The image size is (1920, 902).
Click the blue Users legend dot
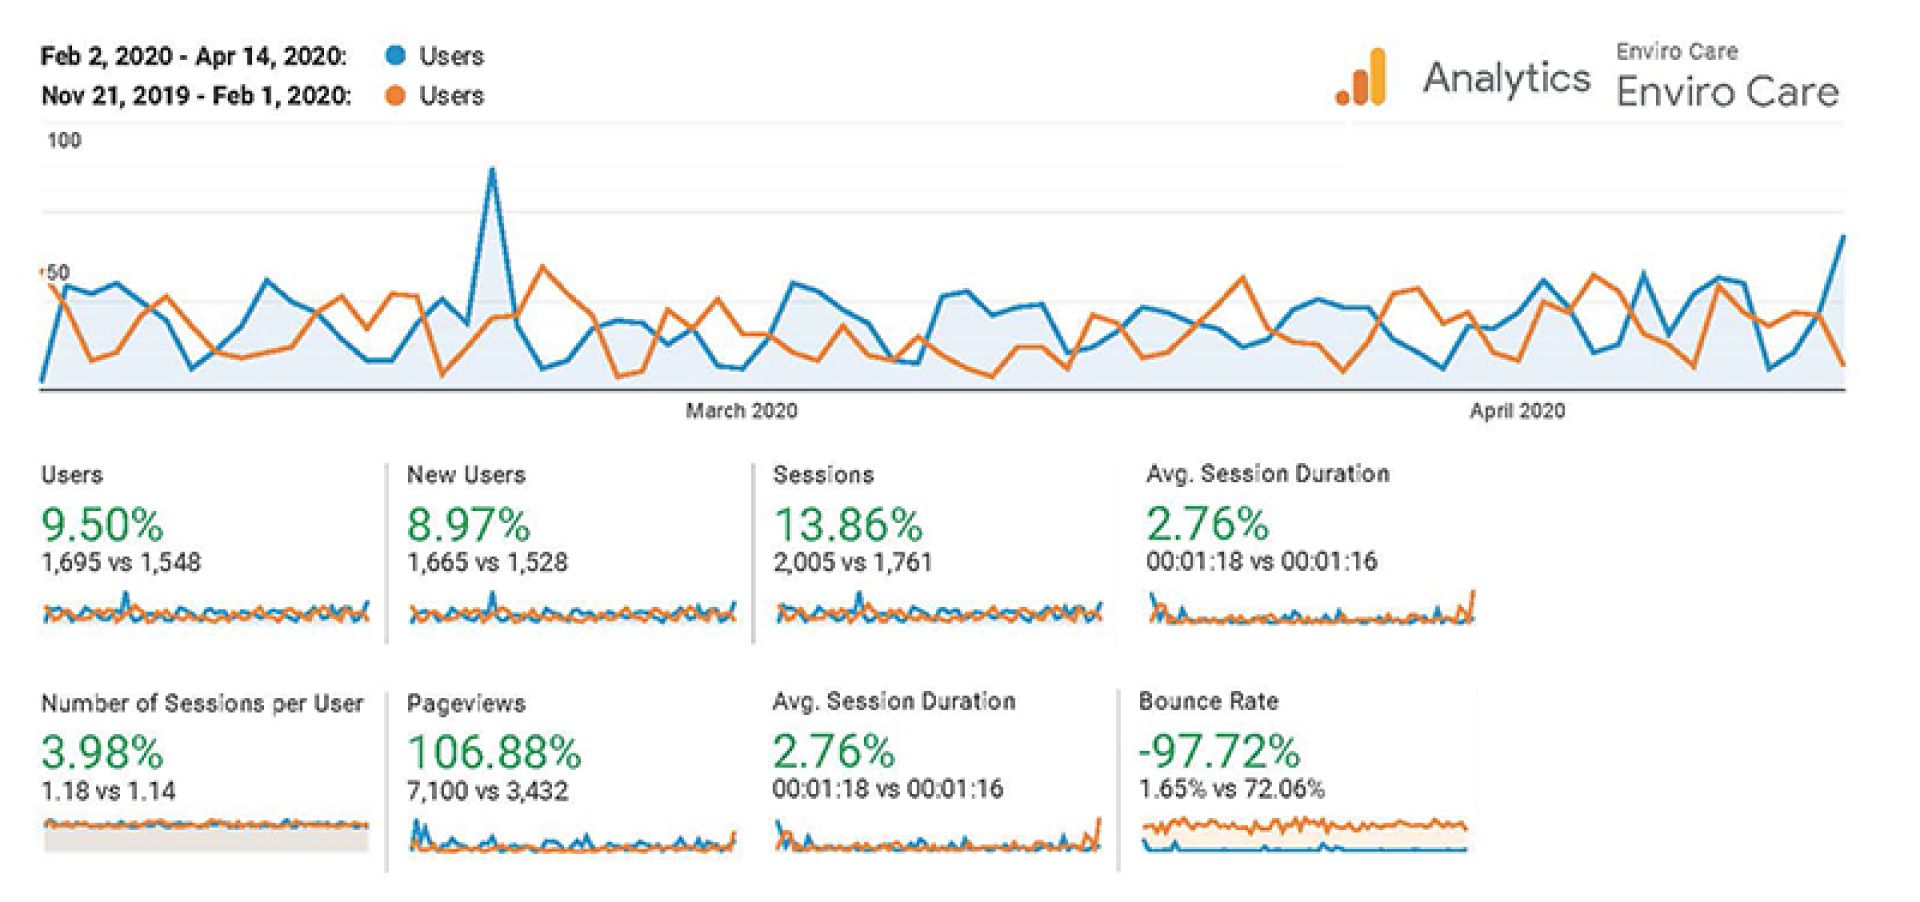coord(396,56)
